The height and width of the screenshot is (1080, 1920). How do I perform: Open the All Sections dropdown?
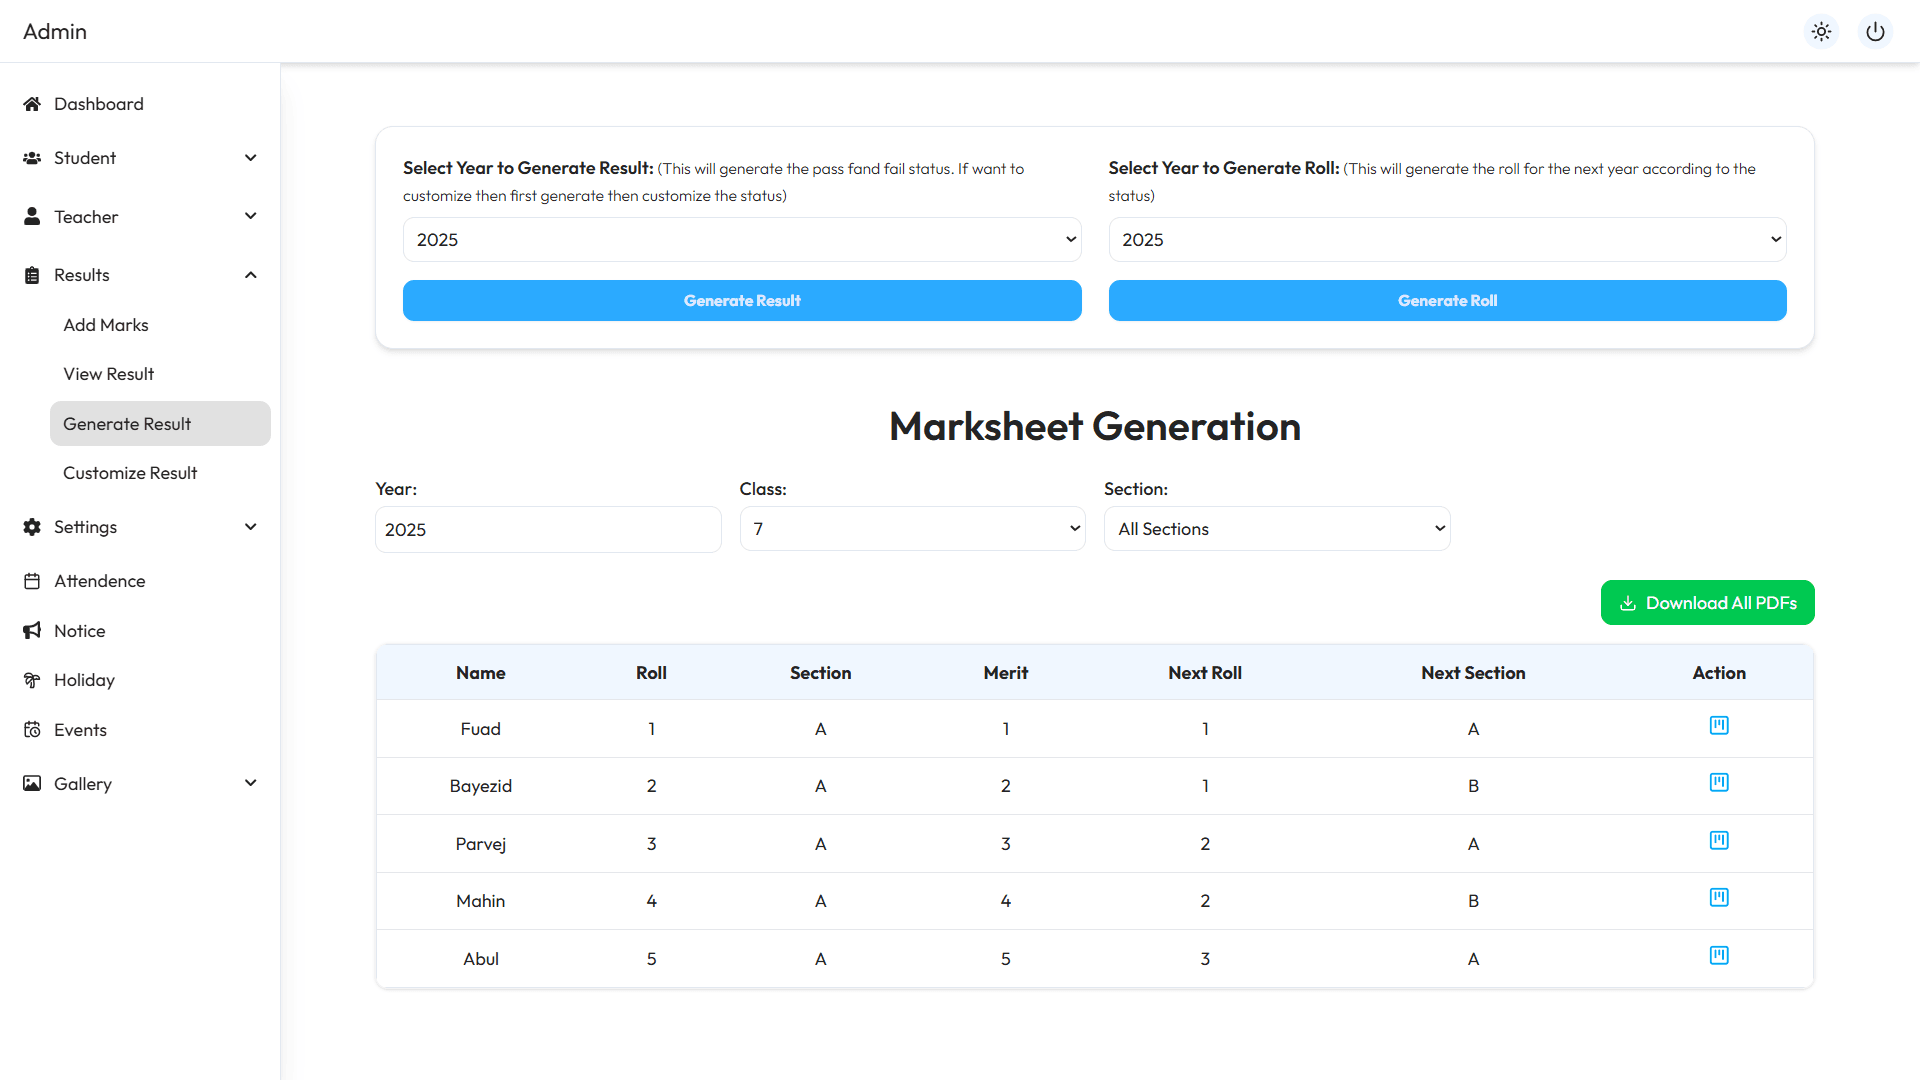[x=1277, y=529]
